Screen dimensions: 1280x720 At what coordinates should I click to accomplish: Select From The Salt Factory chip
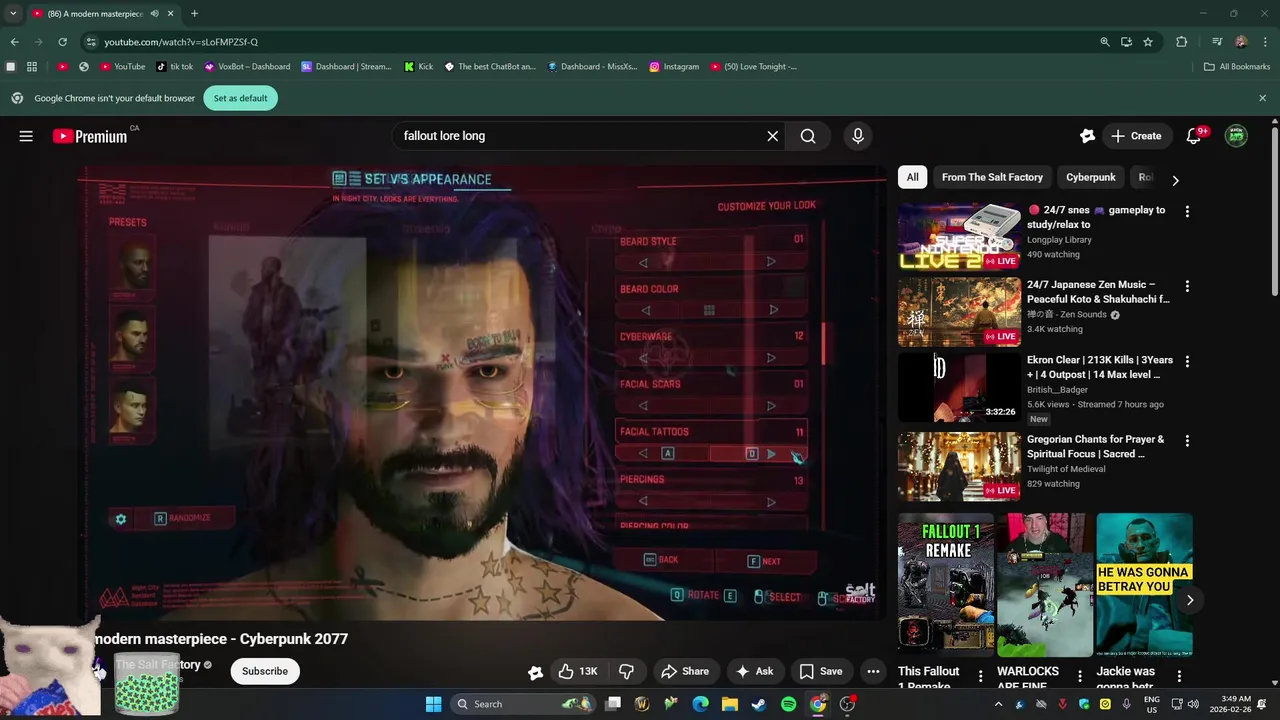click(x=992, y=177)
